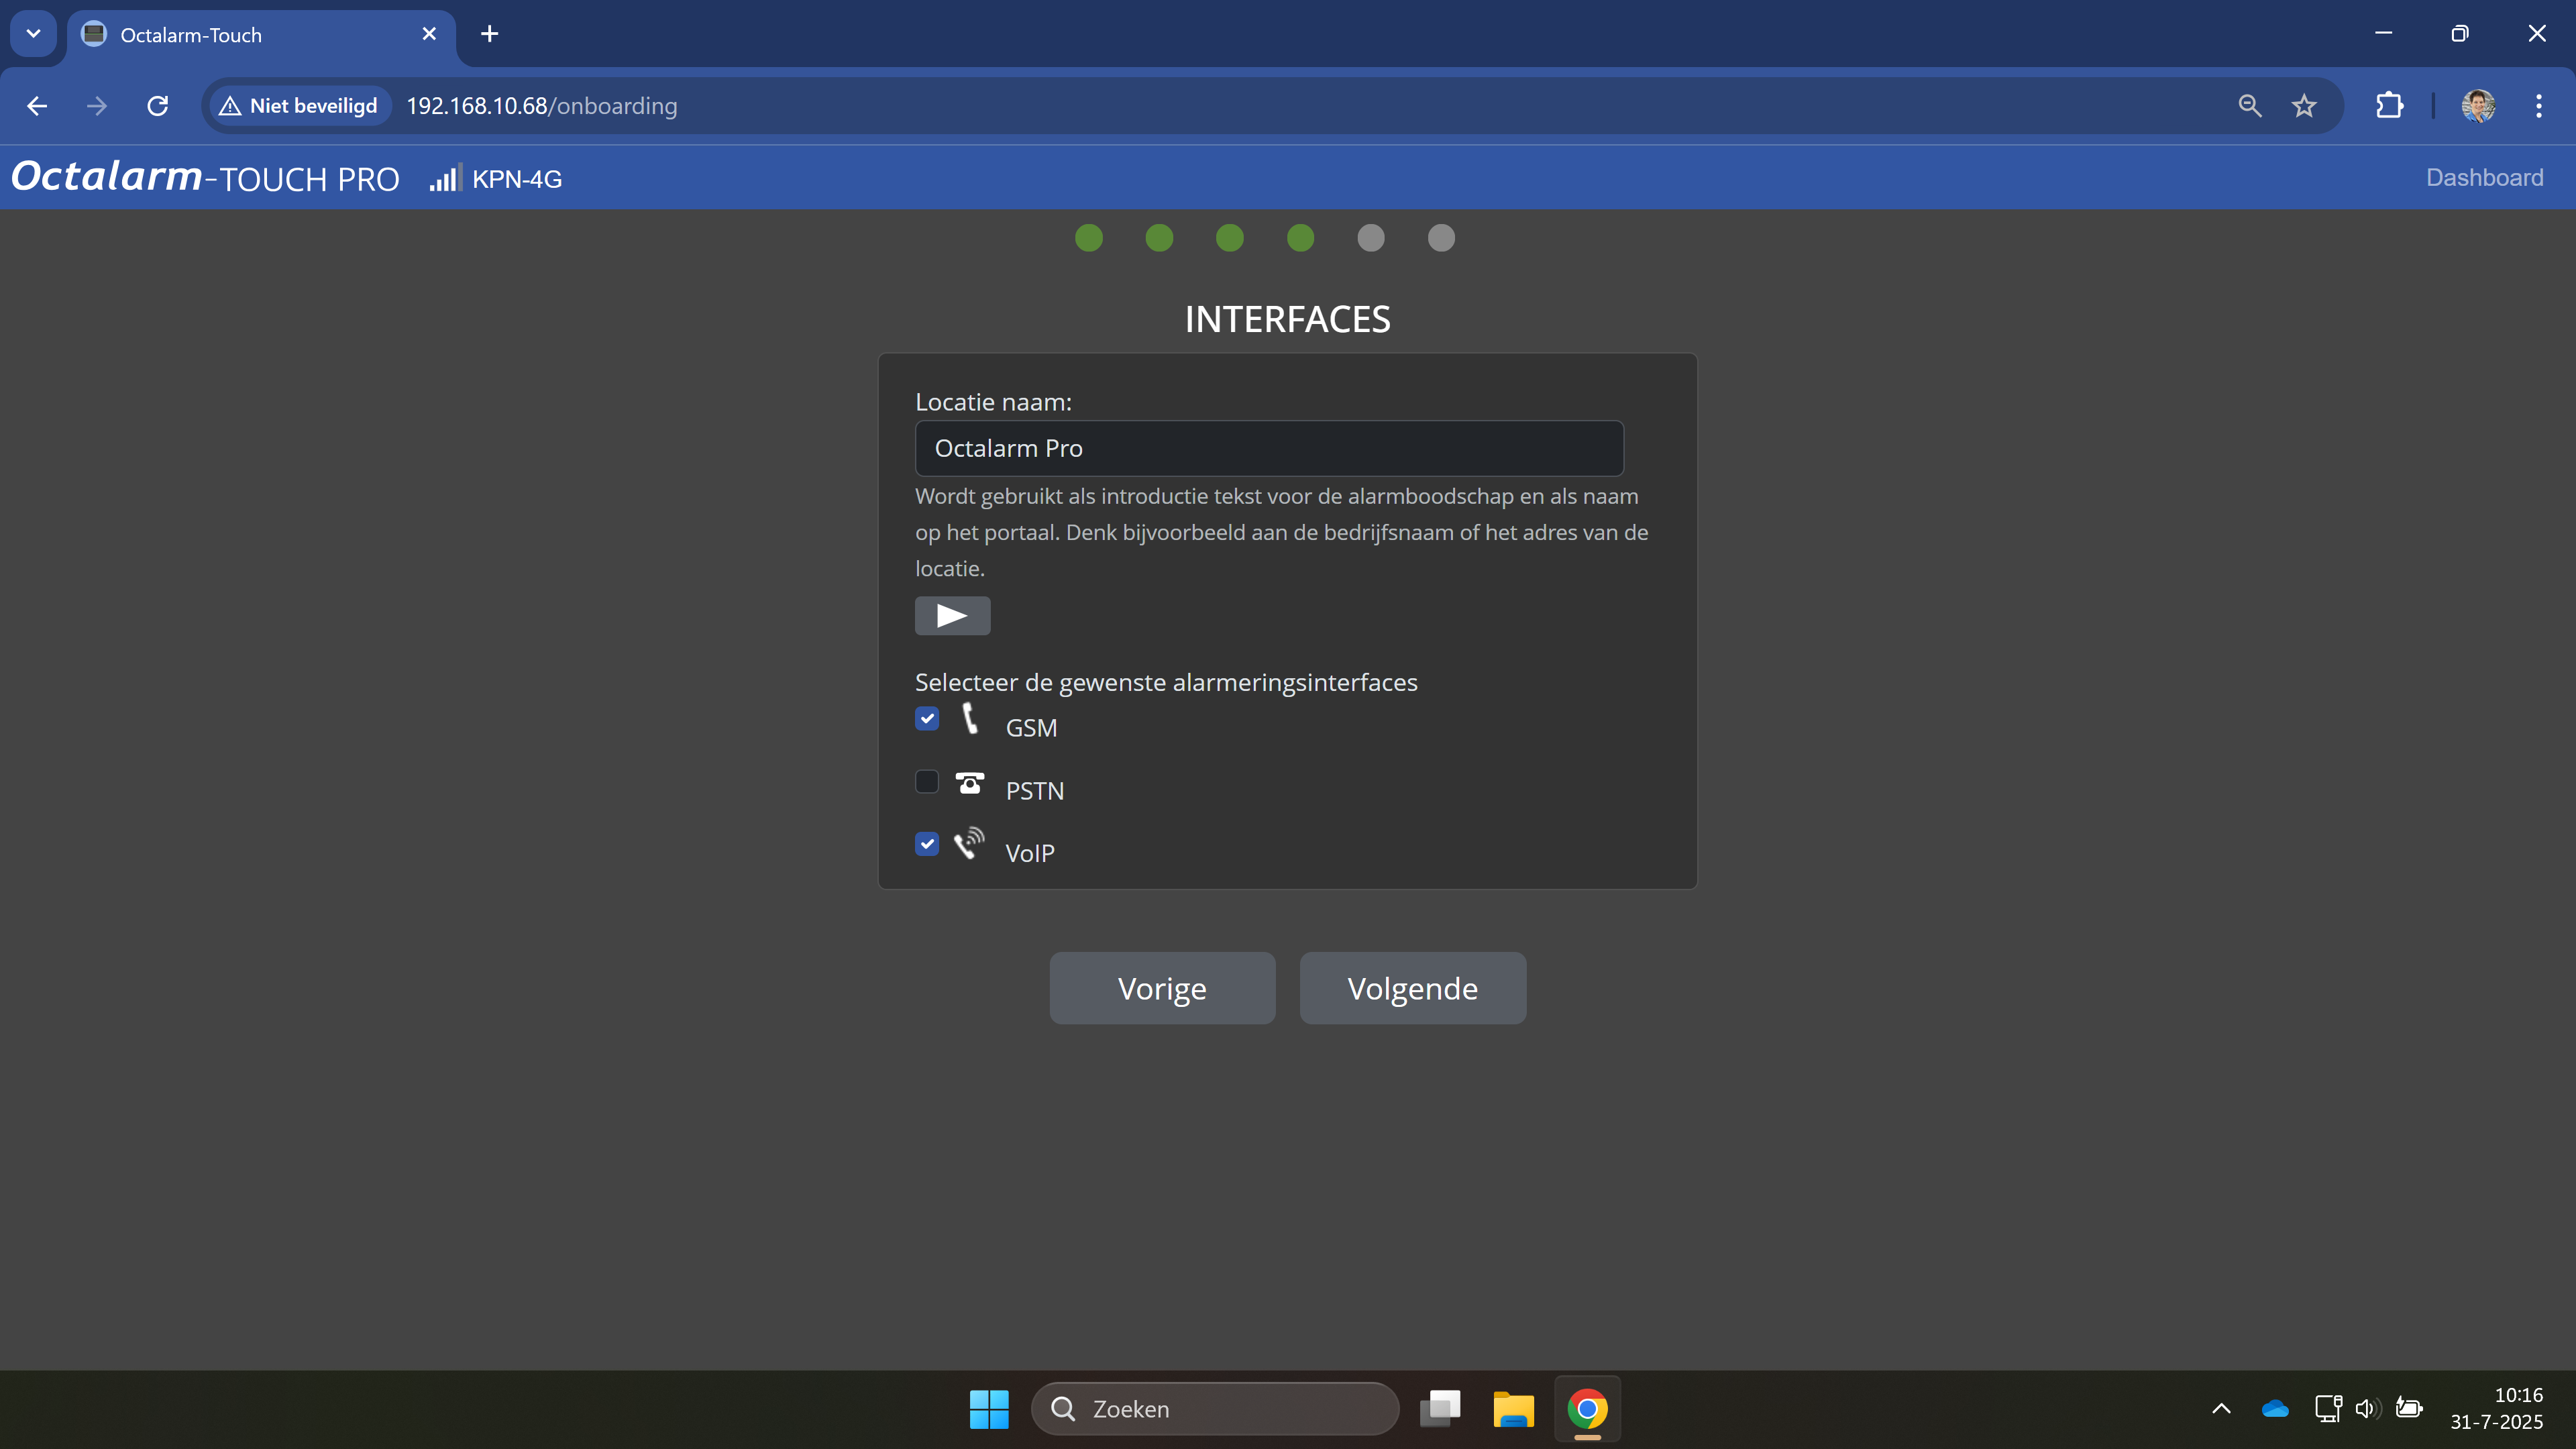Click the GSM handset icon
Screen dimensions: 2576x1449
click(969, 719)
